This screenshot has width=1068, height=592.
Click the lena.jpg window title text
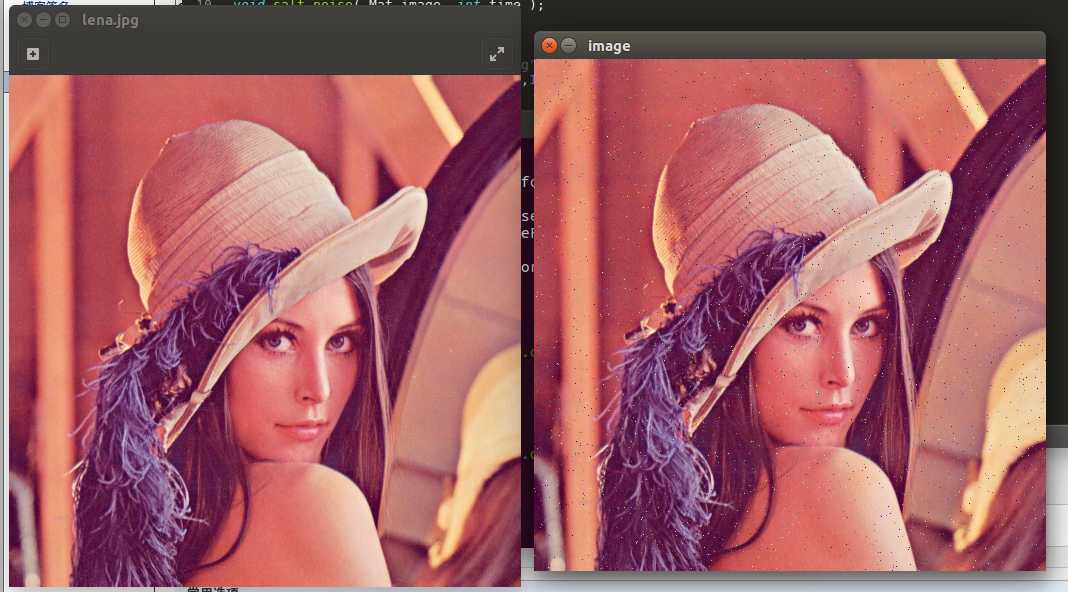(x=110, y=20)
